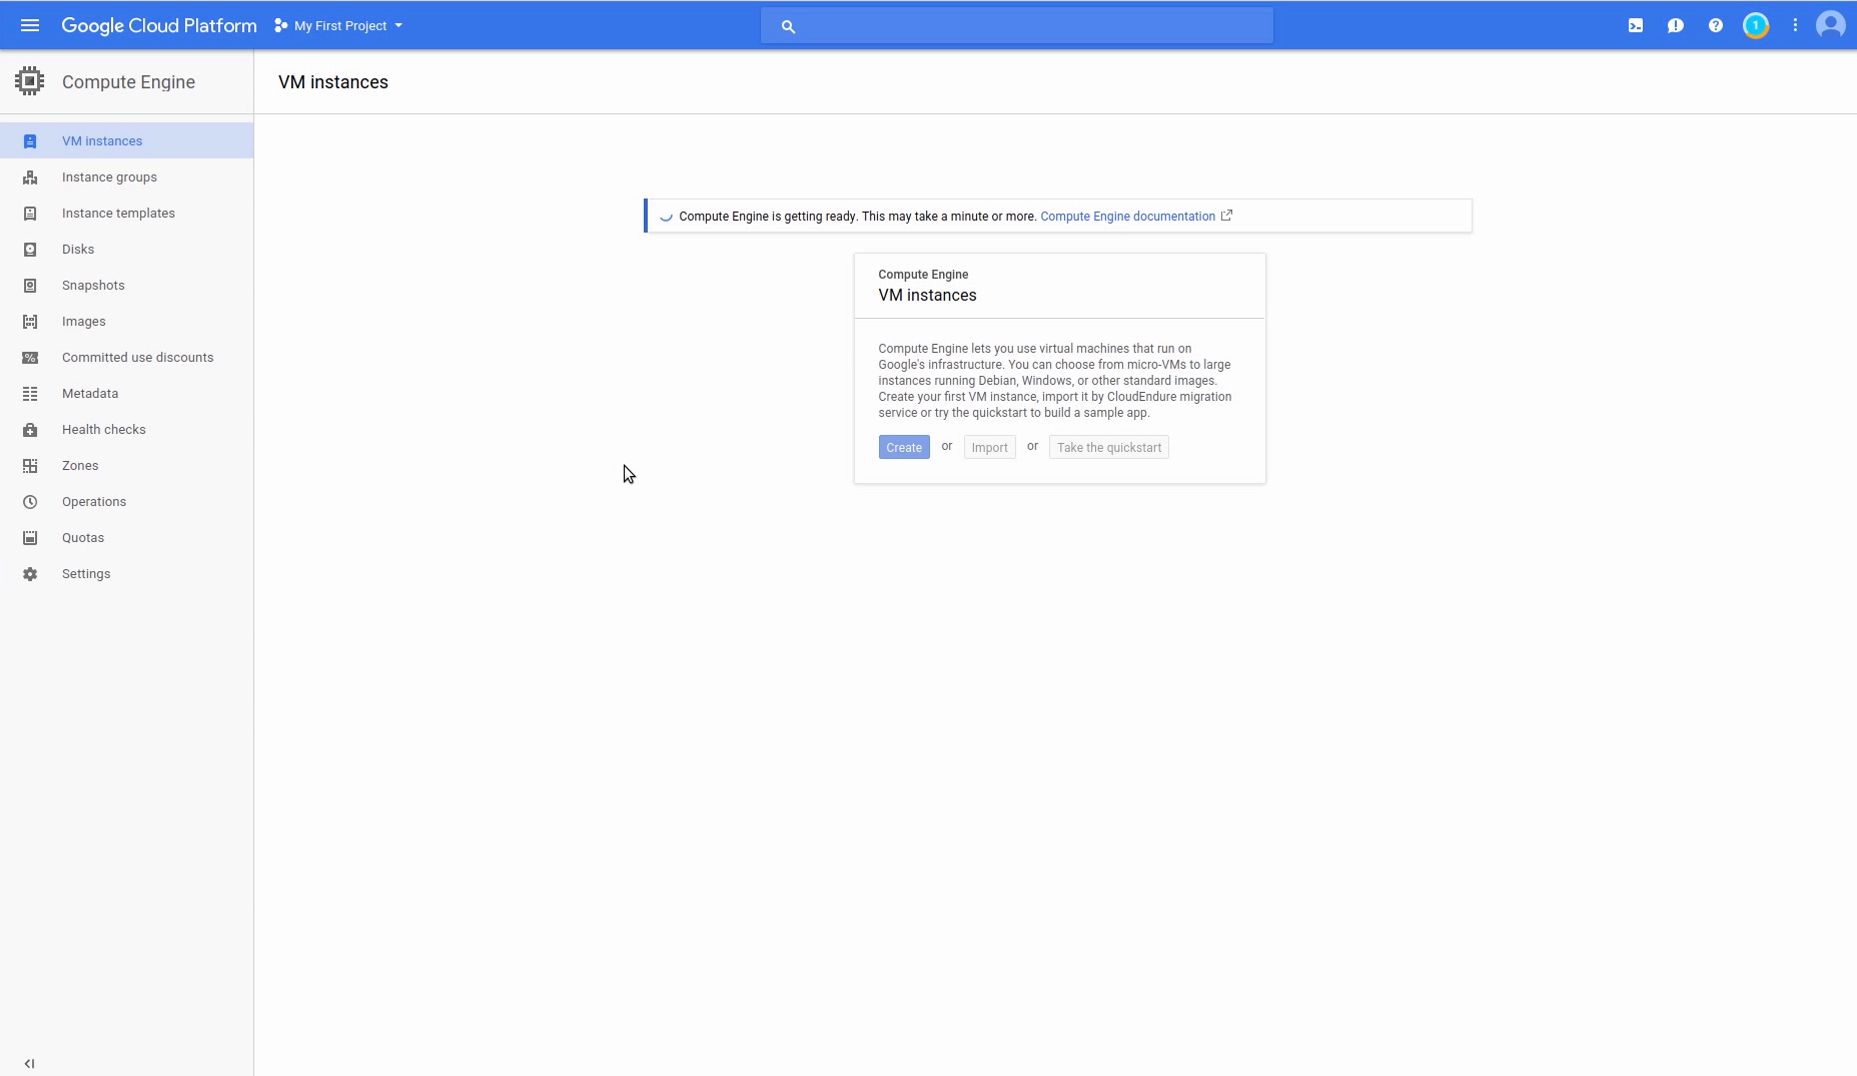Open the send feedback icon
Screen dimensions: 1857x1076
pyautogui.click(x=1675, y=26)
